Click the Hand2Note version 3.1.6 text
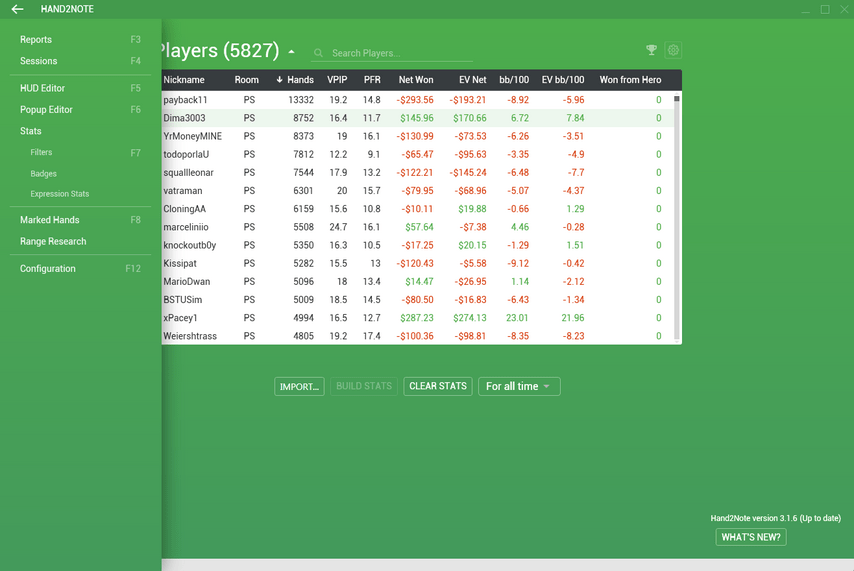The image size is (854, 571). (x=776, y=518)
